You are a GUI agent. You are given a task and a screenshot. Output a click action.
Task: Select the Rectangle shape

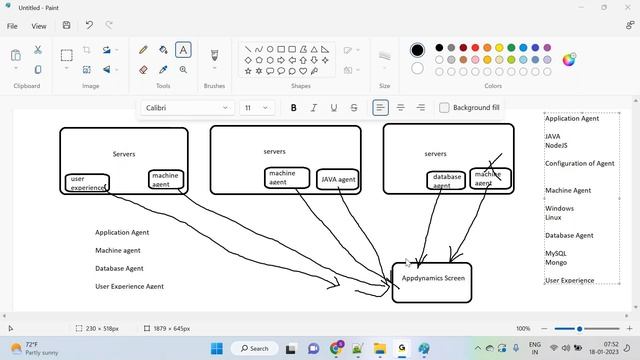(281, 49)
